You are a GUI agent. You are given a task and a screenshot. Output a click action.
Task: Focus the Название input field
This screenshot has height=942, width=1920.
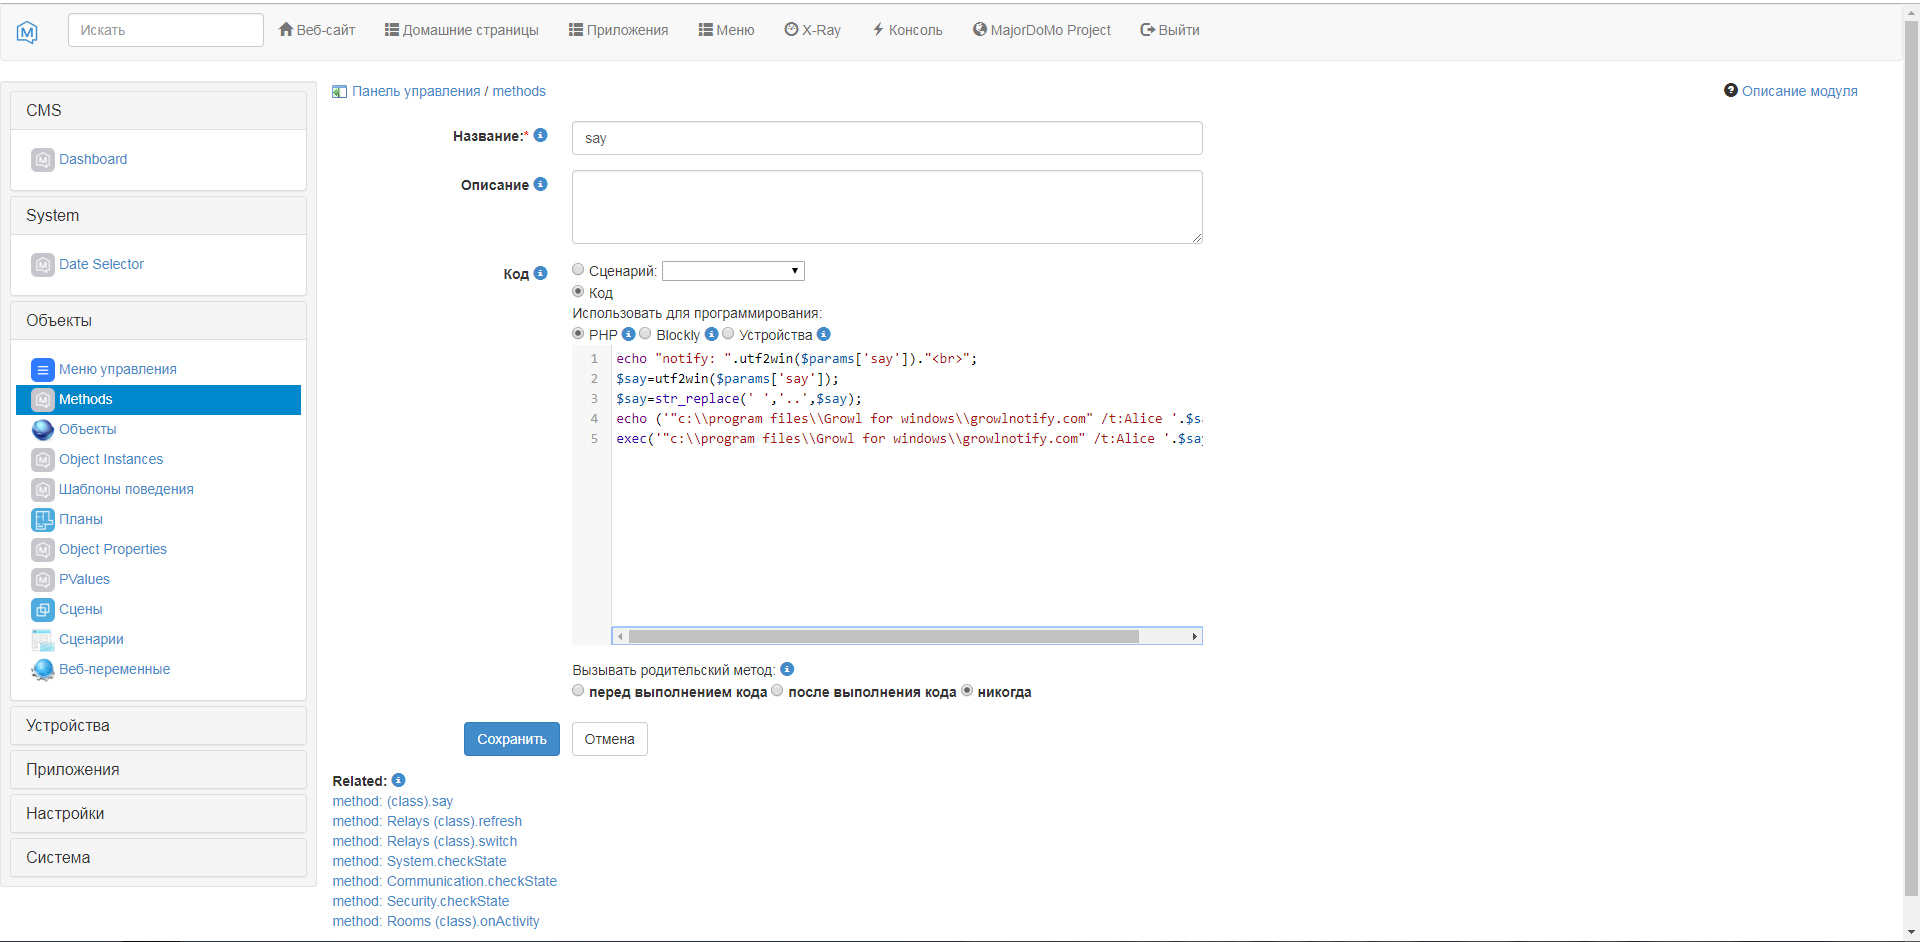887,138
